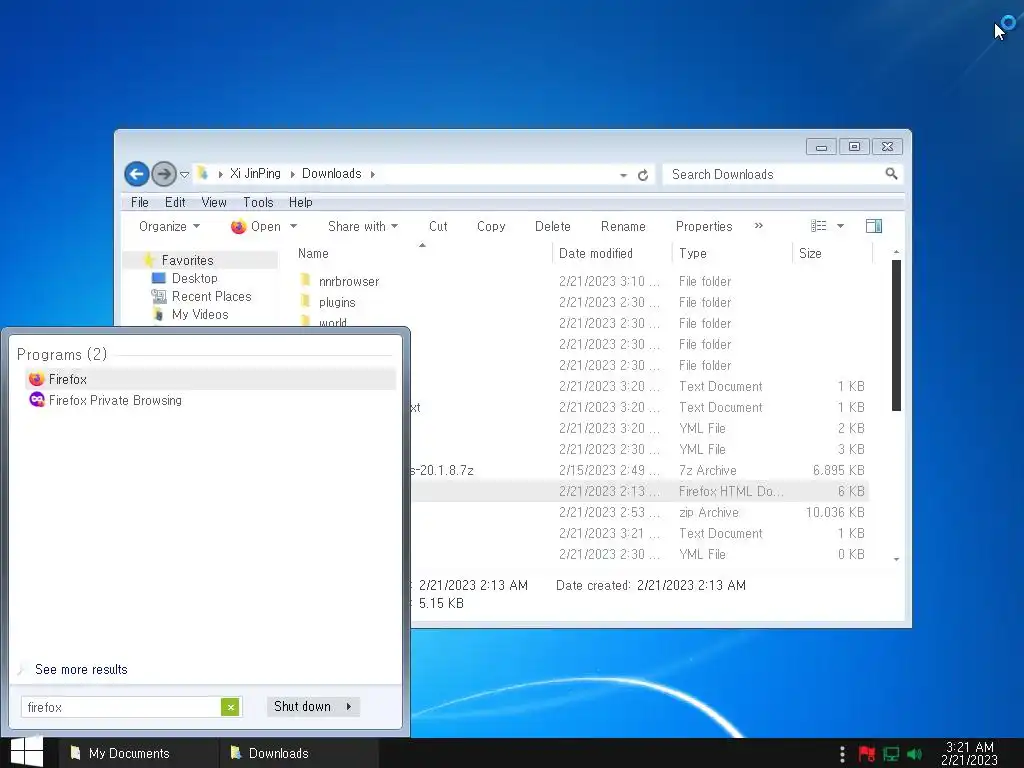Show more toolbar commands chevron
Screen dimensions: 1024x768
[758, 226]
